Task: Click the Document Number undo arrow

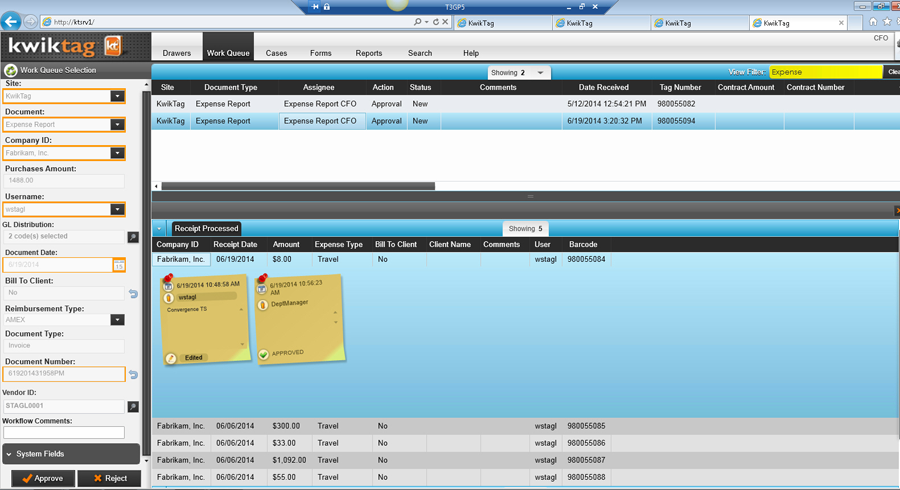Action: point(133,375)
